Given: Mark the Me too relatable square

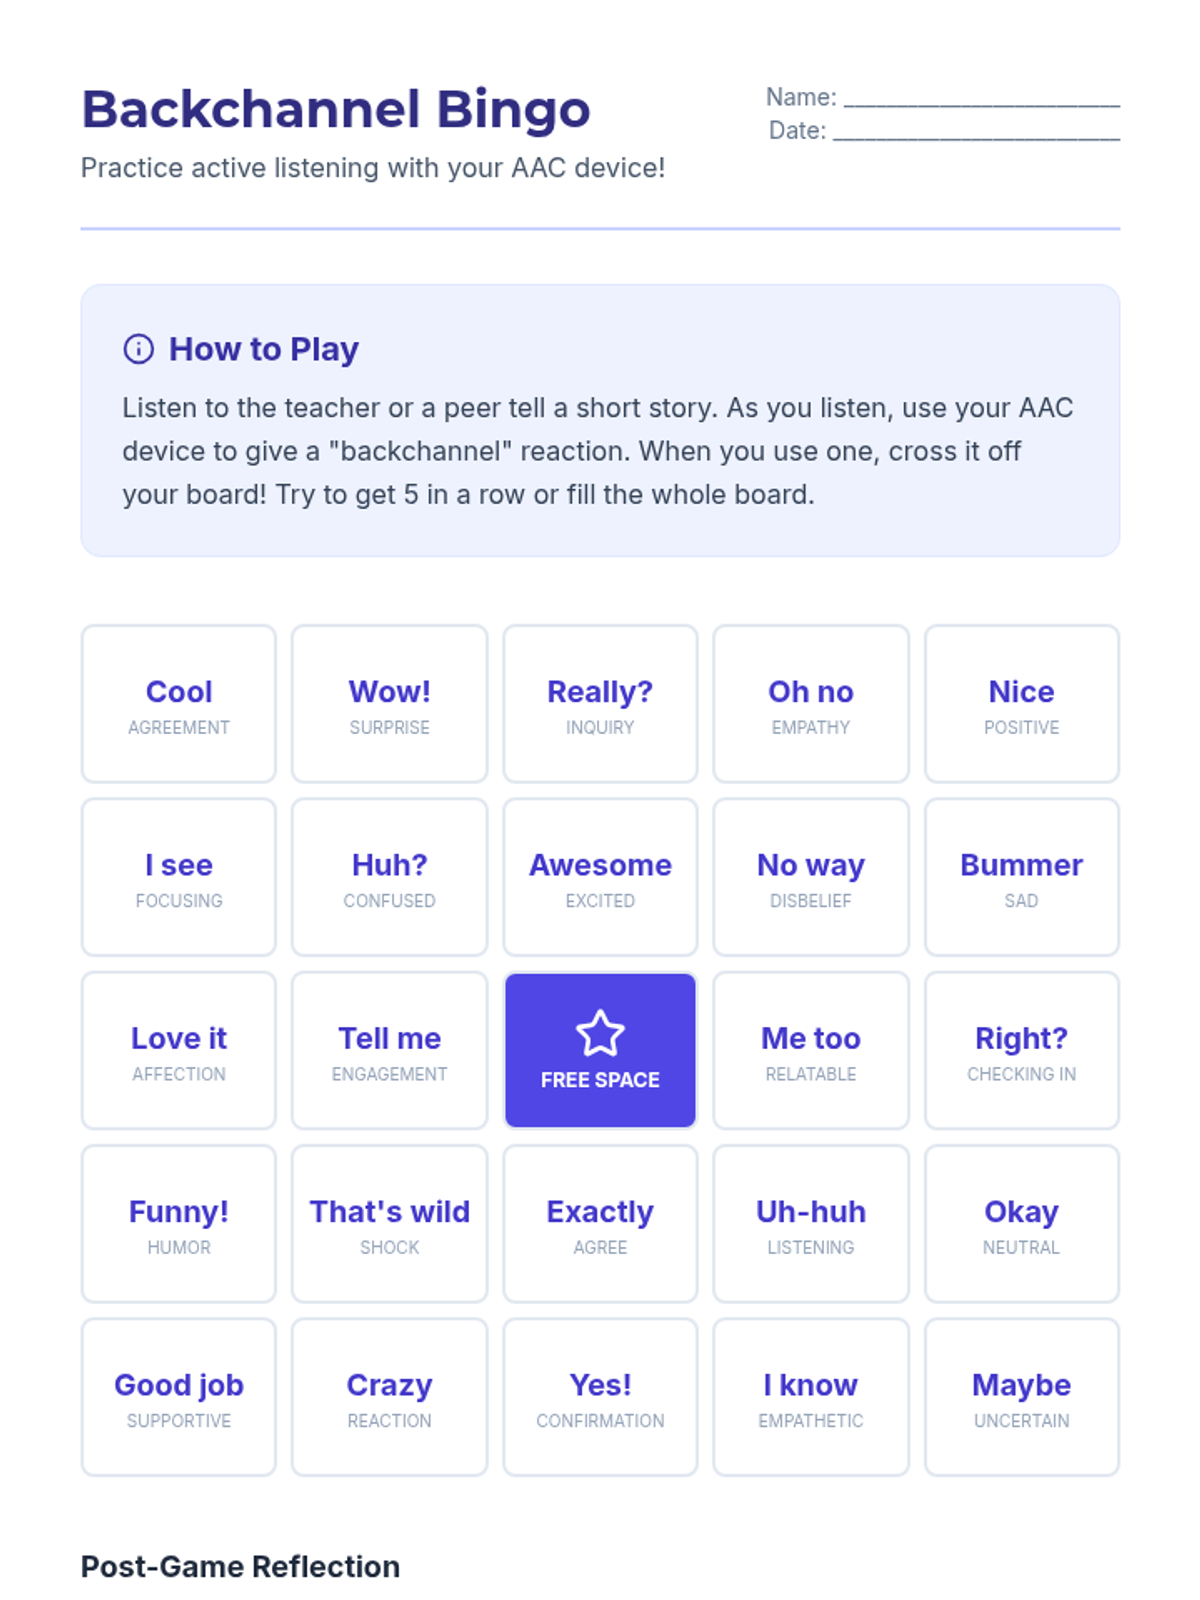Looking at the screenshot, I should click(810, 1050).
